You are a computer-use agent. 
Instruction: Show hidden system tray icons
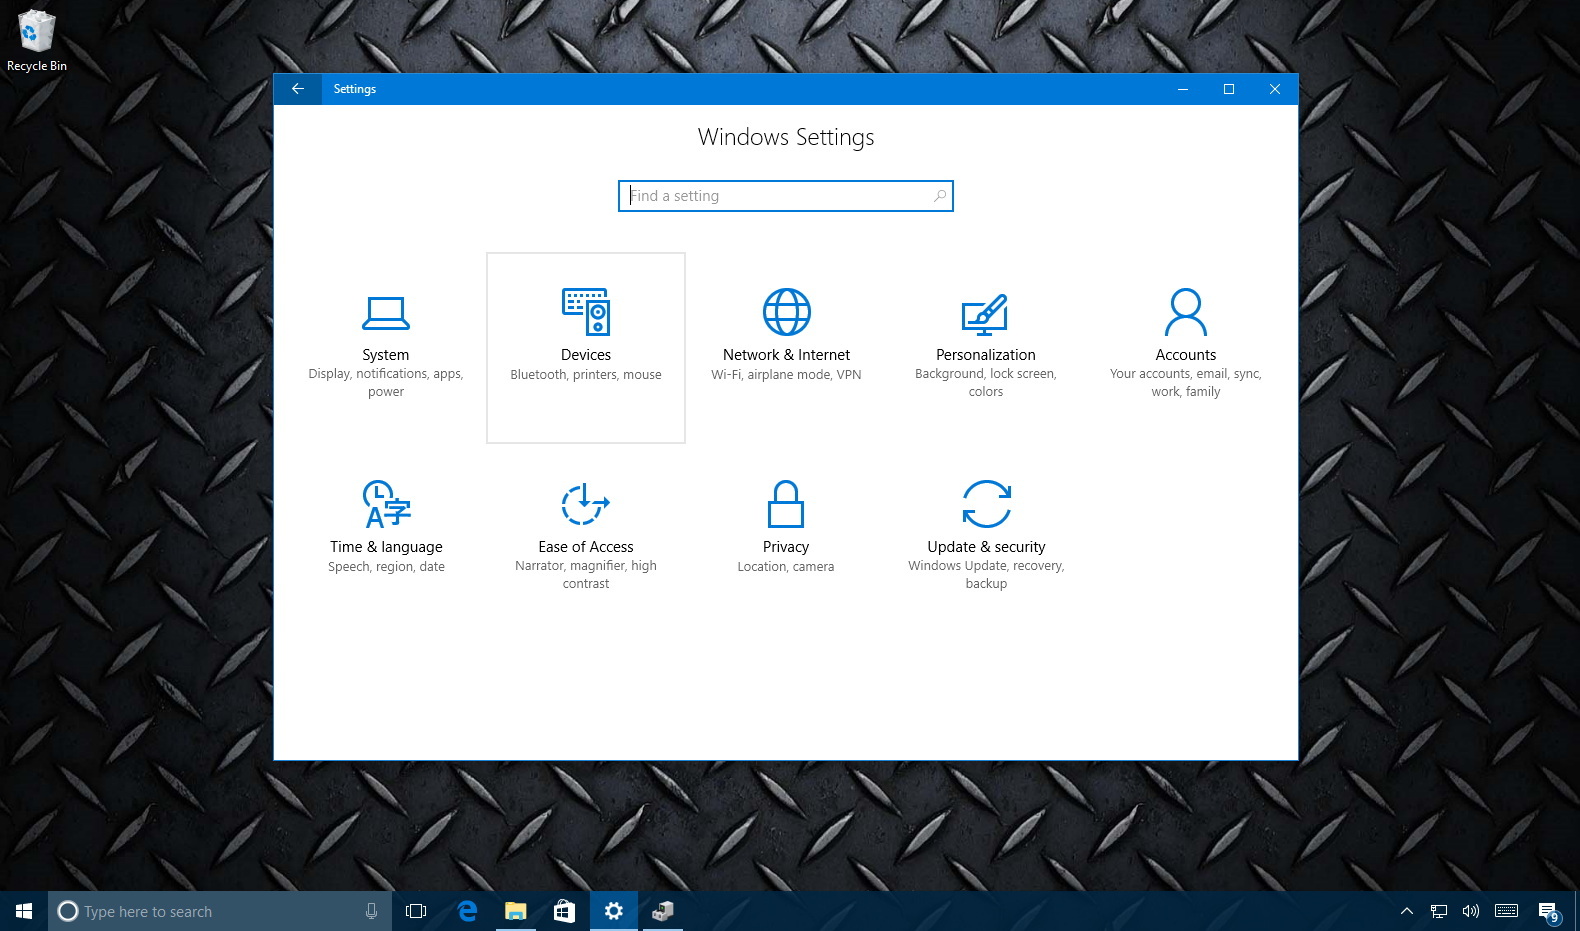pos(1407,911)
